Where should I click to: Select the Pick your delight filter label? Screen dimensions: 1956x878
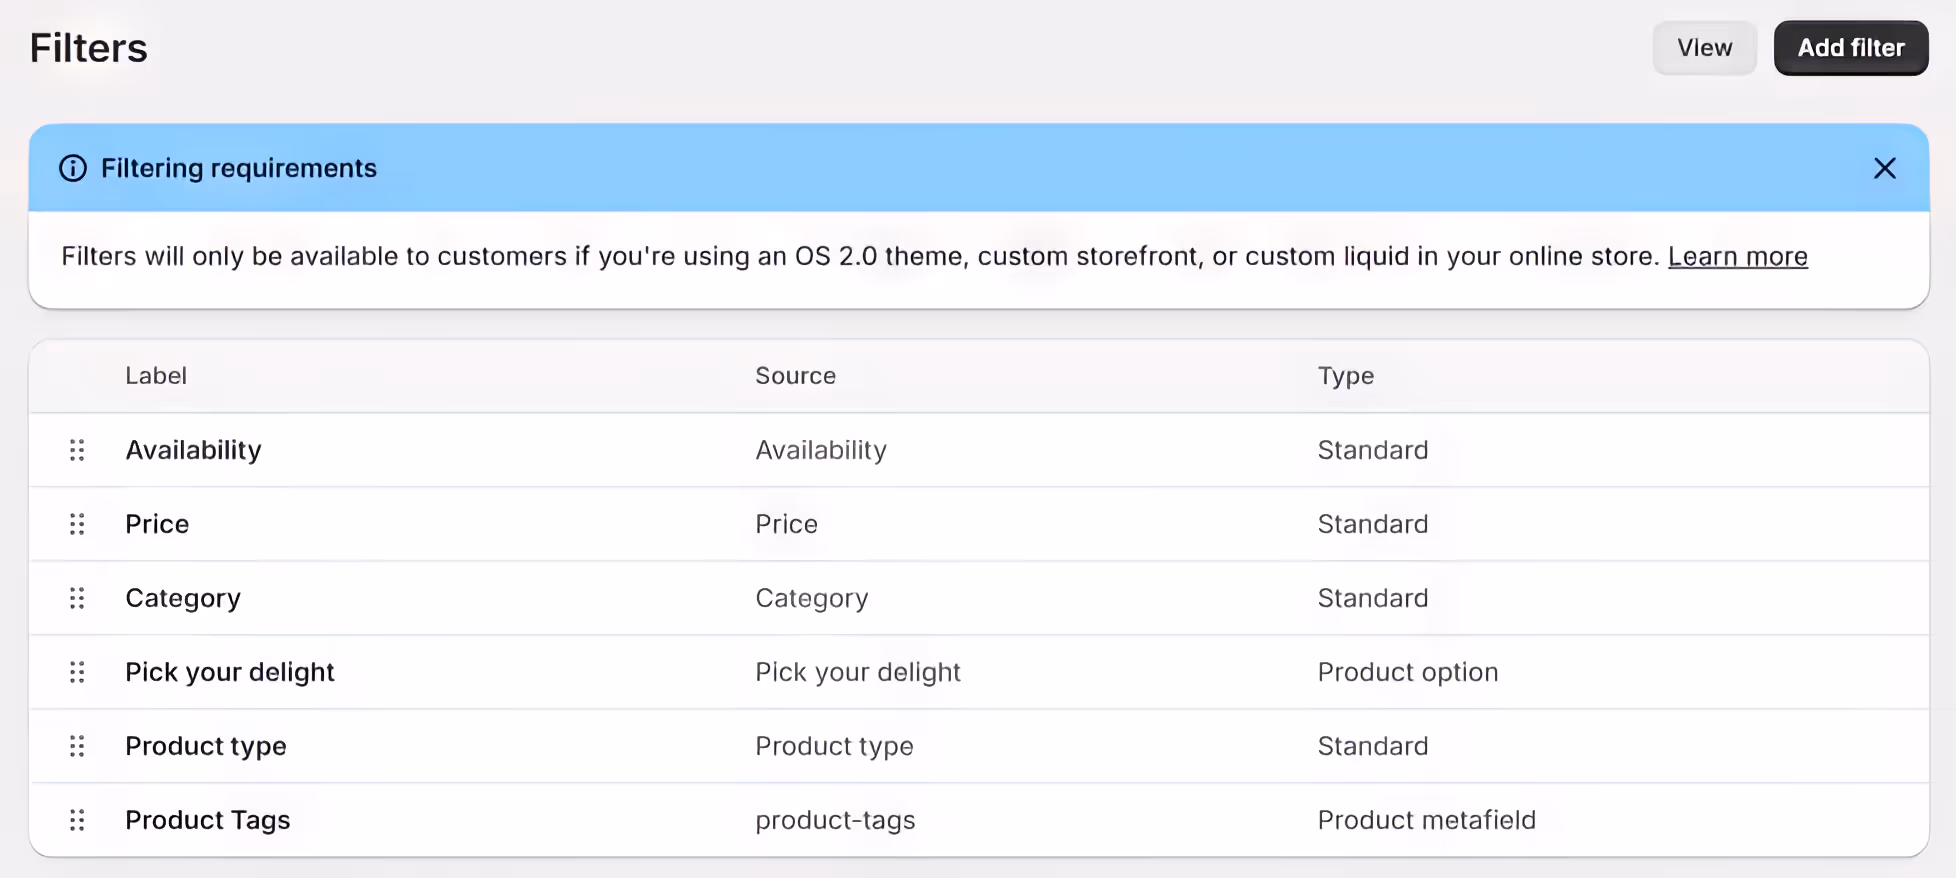[x=230, y=672]
